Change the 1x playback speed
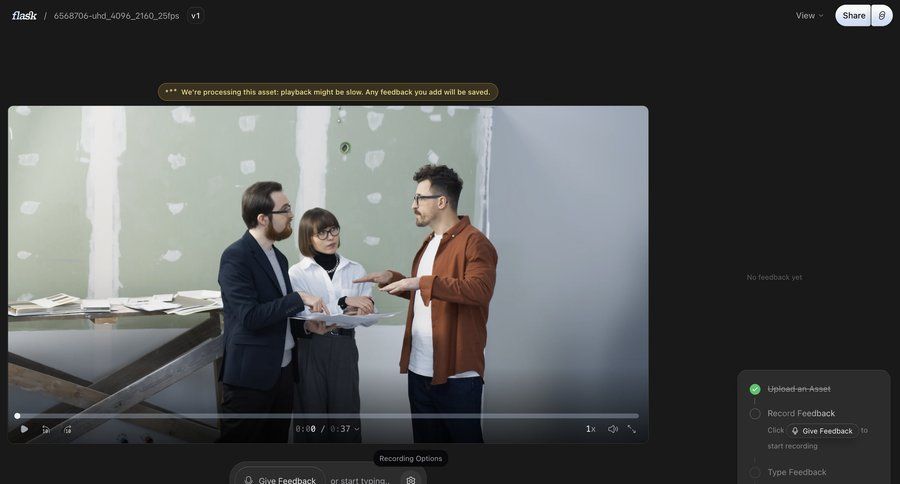The image size is (900, 484). [x=591, y=429]
